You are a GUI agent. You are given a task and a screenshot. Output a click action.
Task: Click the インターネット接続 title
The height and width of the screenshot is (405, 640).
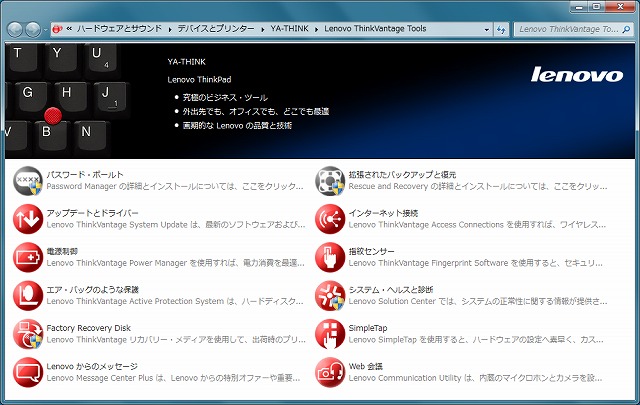383,213
